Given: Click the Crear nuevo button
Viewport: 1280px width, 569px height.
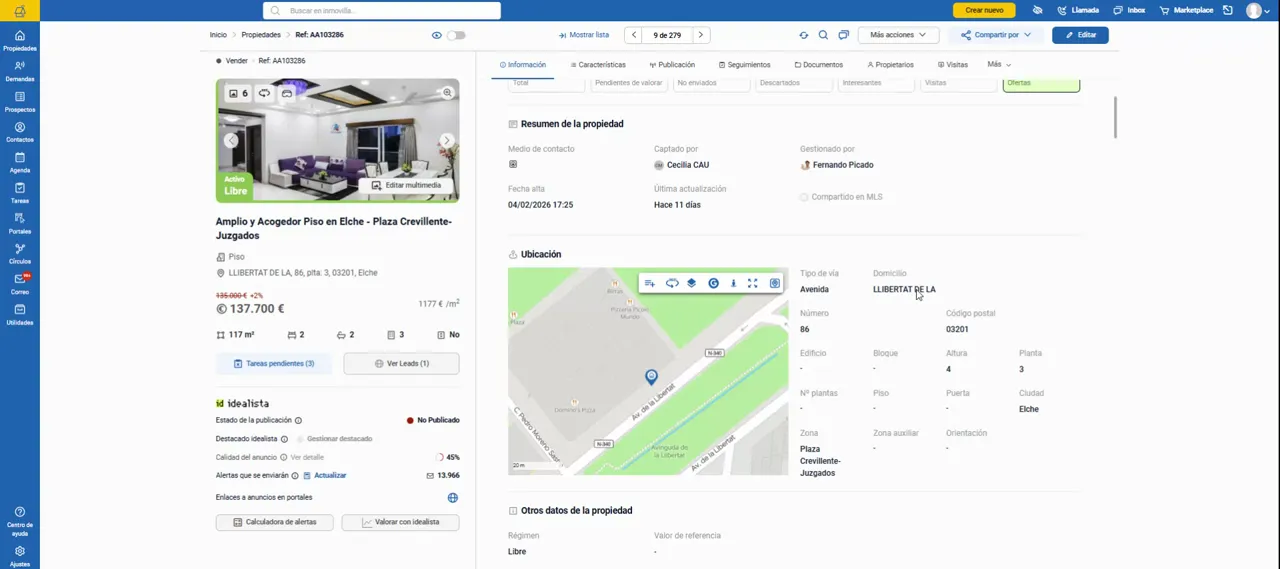Looking at the screenshot, I should (984, 10).
